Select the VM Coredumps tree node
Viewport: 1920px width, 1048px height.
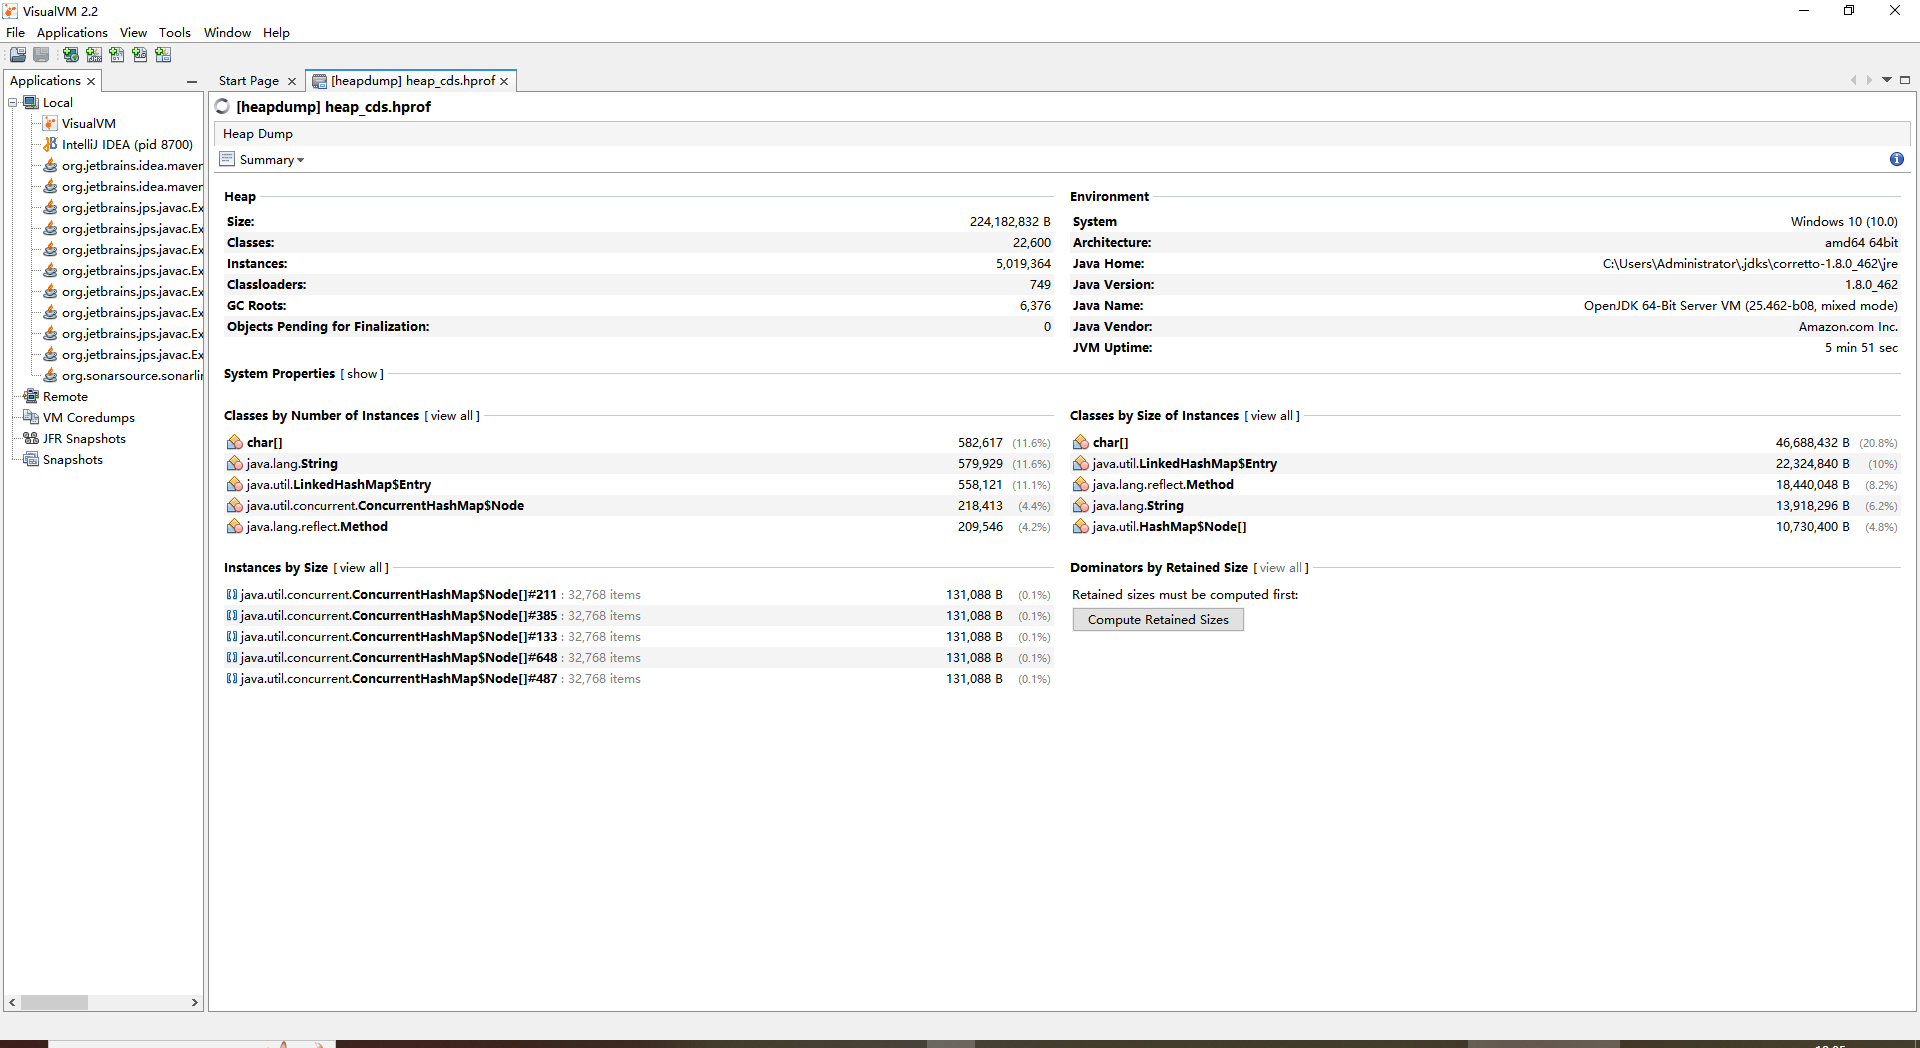pyautogui.click(x=89, y=417)
